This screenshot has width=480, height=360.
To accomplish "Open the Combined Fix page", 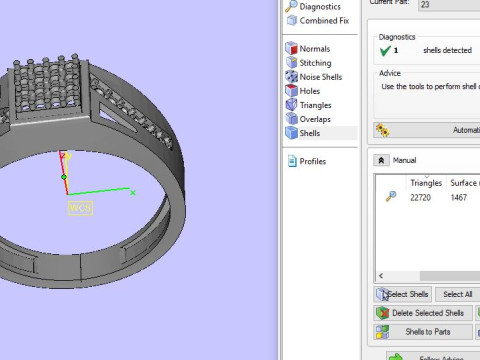I will tap(318, 21).
